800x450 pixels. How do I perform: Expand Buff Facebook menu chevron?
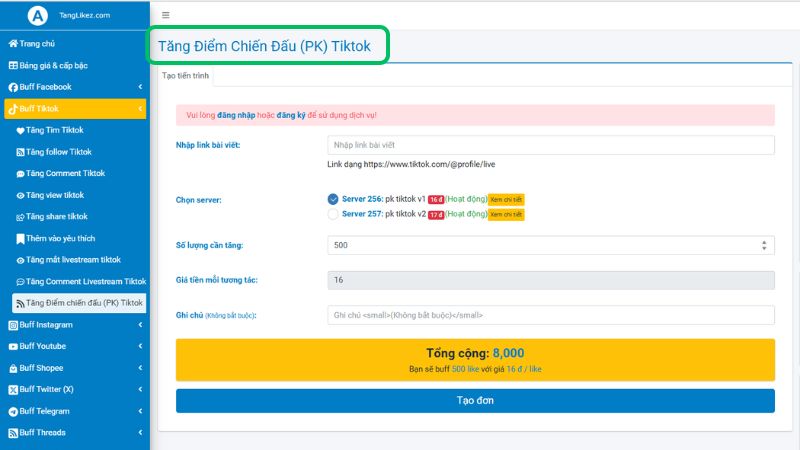(140, 87)
